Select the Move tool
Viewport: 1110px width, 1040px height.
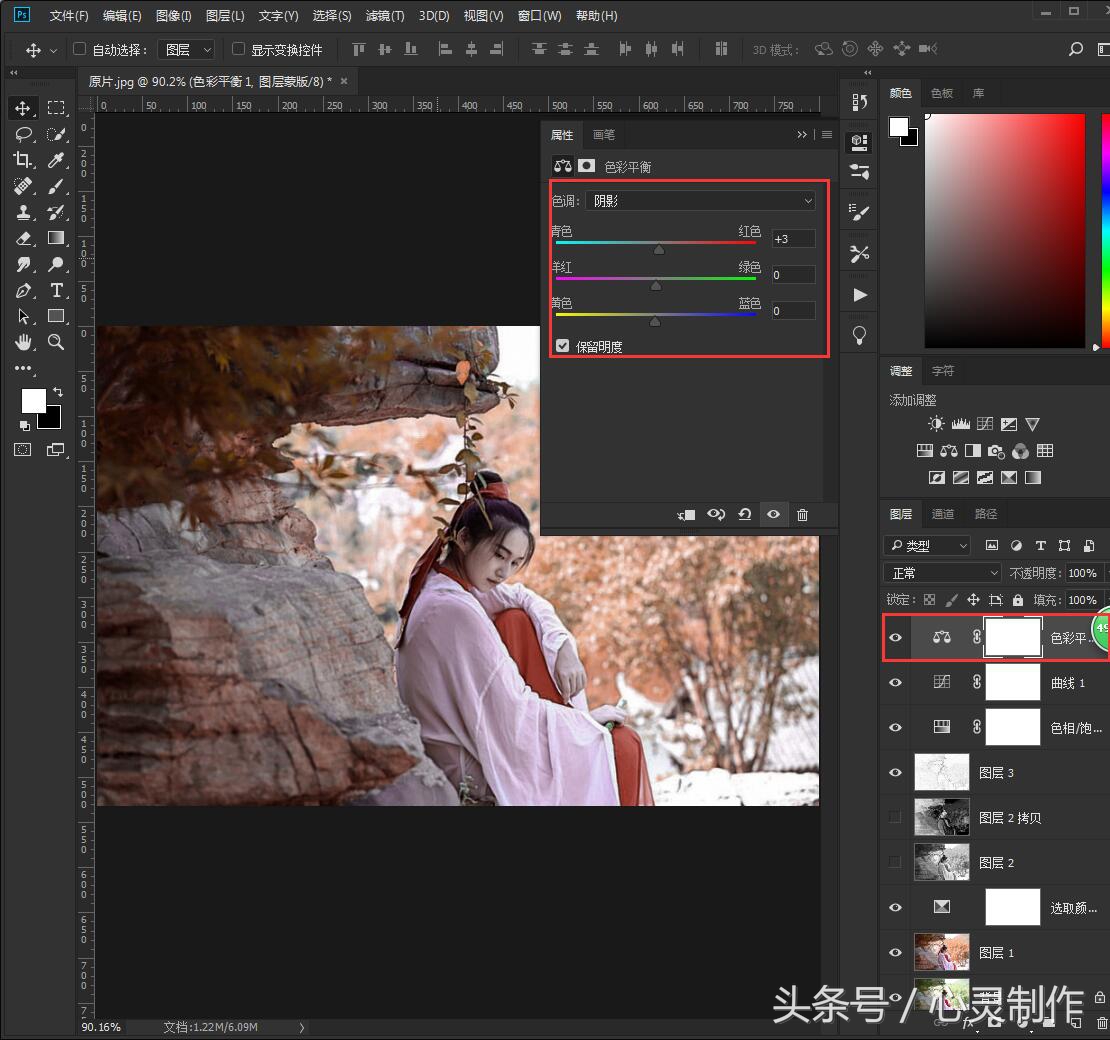pos(22,108)
